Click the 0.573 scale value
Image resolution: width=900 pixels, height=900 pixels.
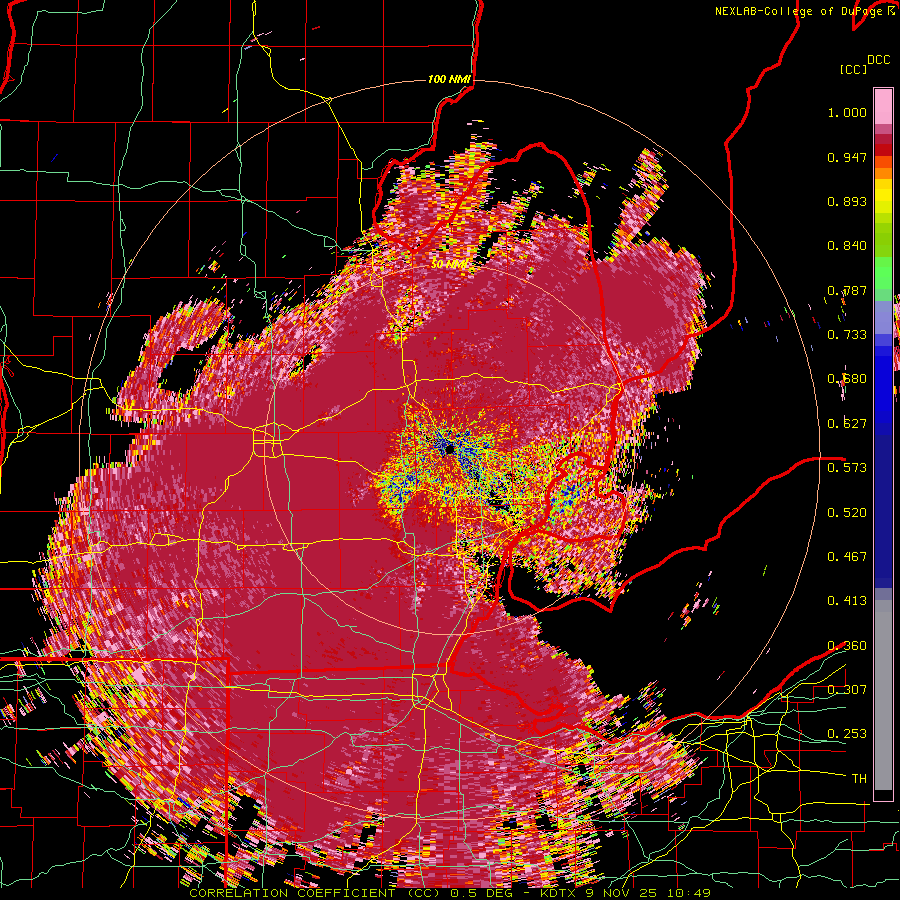pos(847,468)
